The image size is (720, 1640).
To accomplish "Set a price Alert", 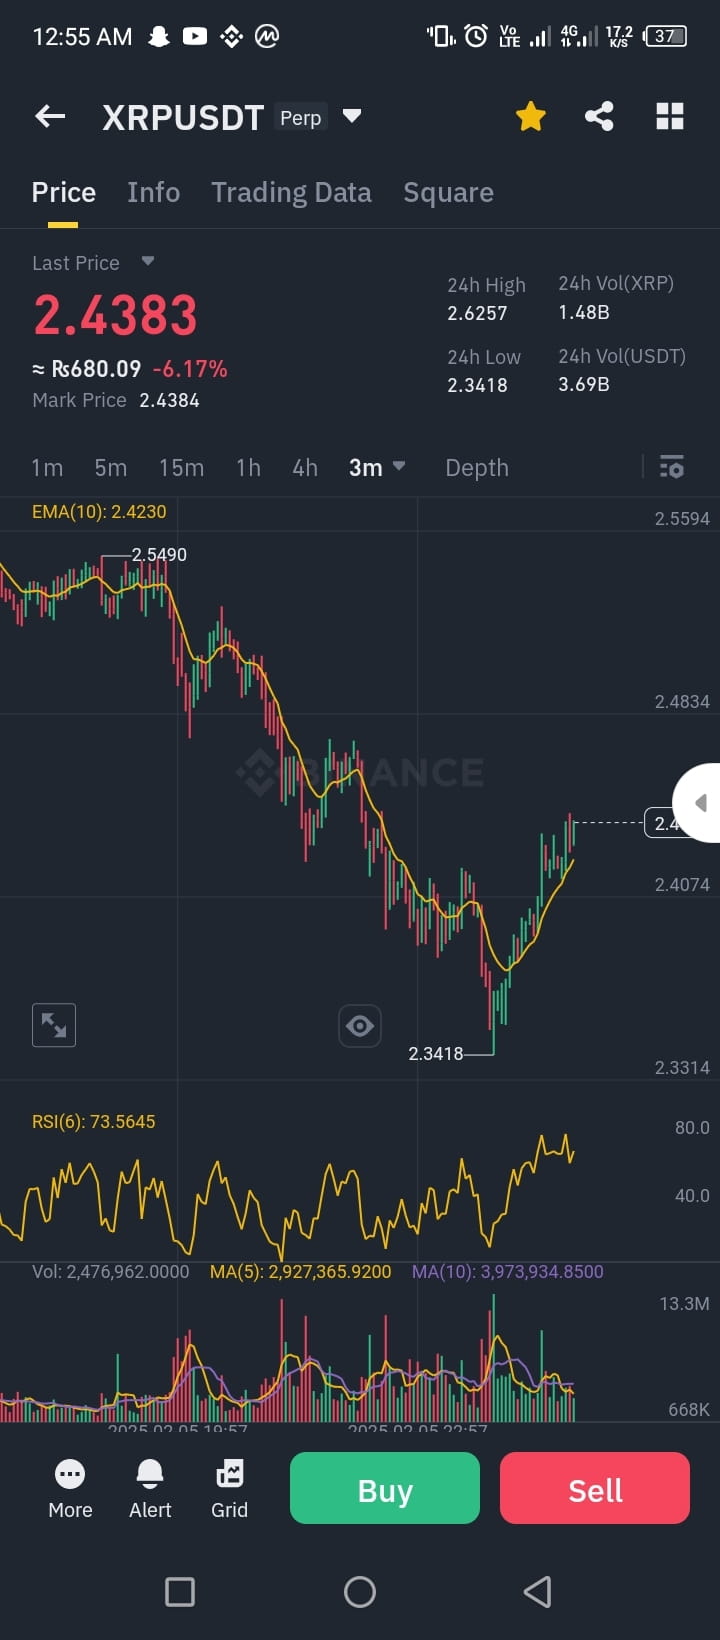I will pyautogui.click(x=150, y=1489).
